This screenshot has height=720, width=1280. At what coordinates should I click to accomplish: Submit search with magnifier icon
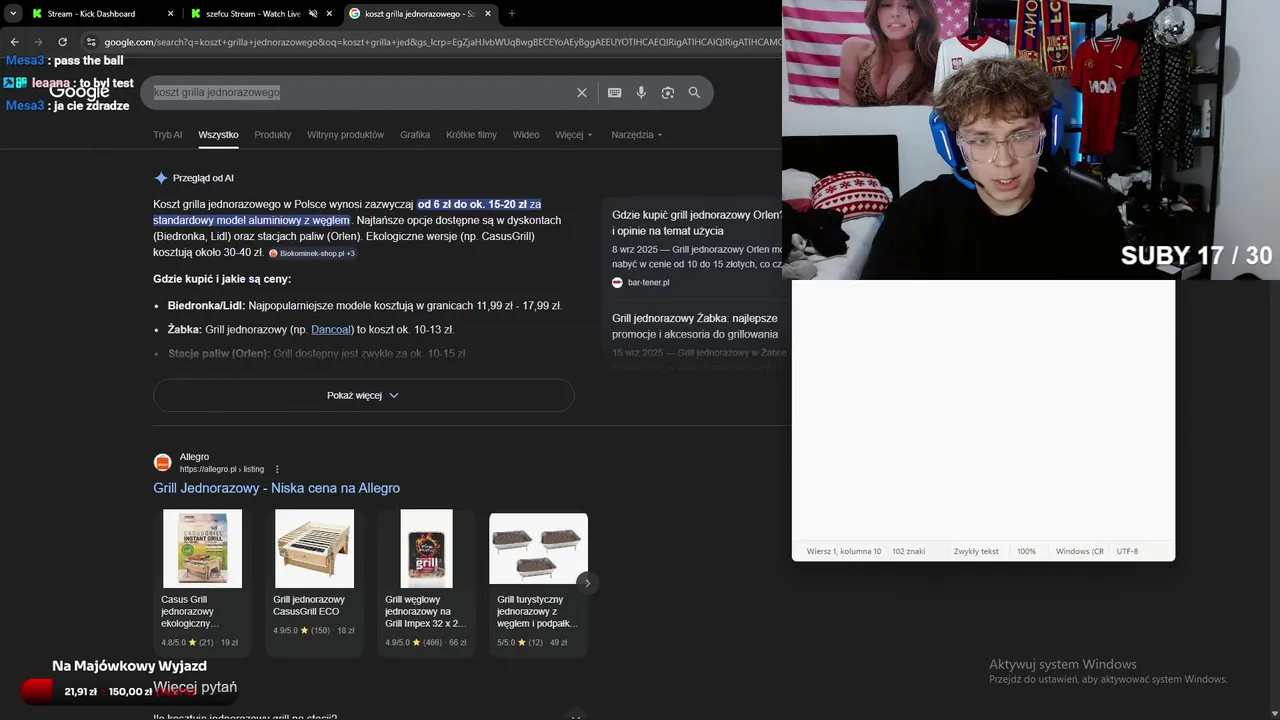[694, 92]
